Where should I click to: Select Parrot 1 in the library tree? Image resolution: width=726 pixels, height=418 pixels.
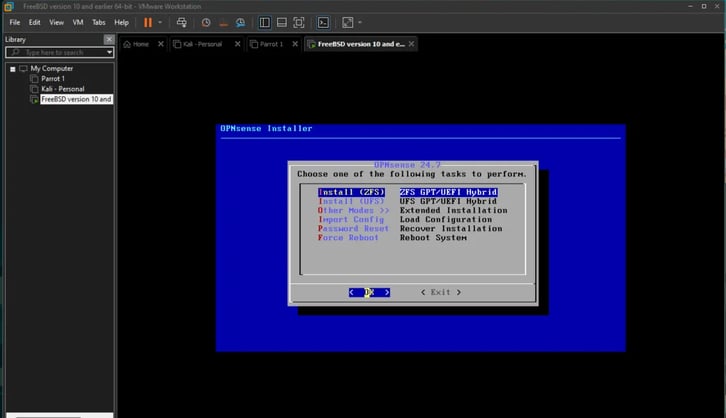[x=52, y=79]
